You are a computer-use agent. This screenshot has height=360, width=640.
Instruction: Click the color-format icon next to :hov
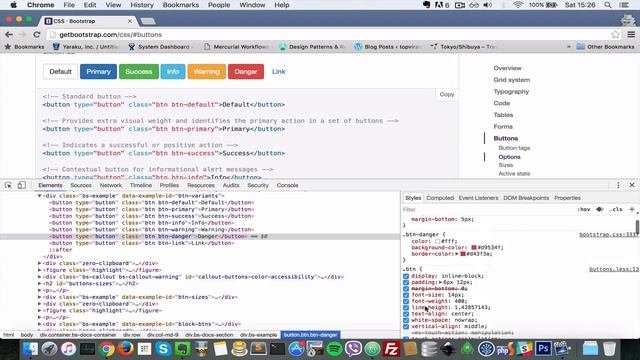pos(600,209)
